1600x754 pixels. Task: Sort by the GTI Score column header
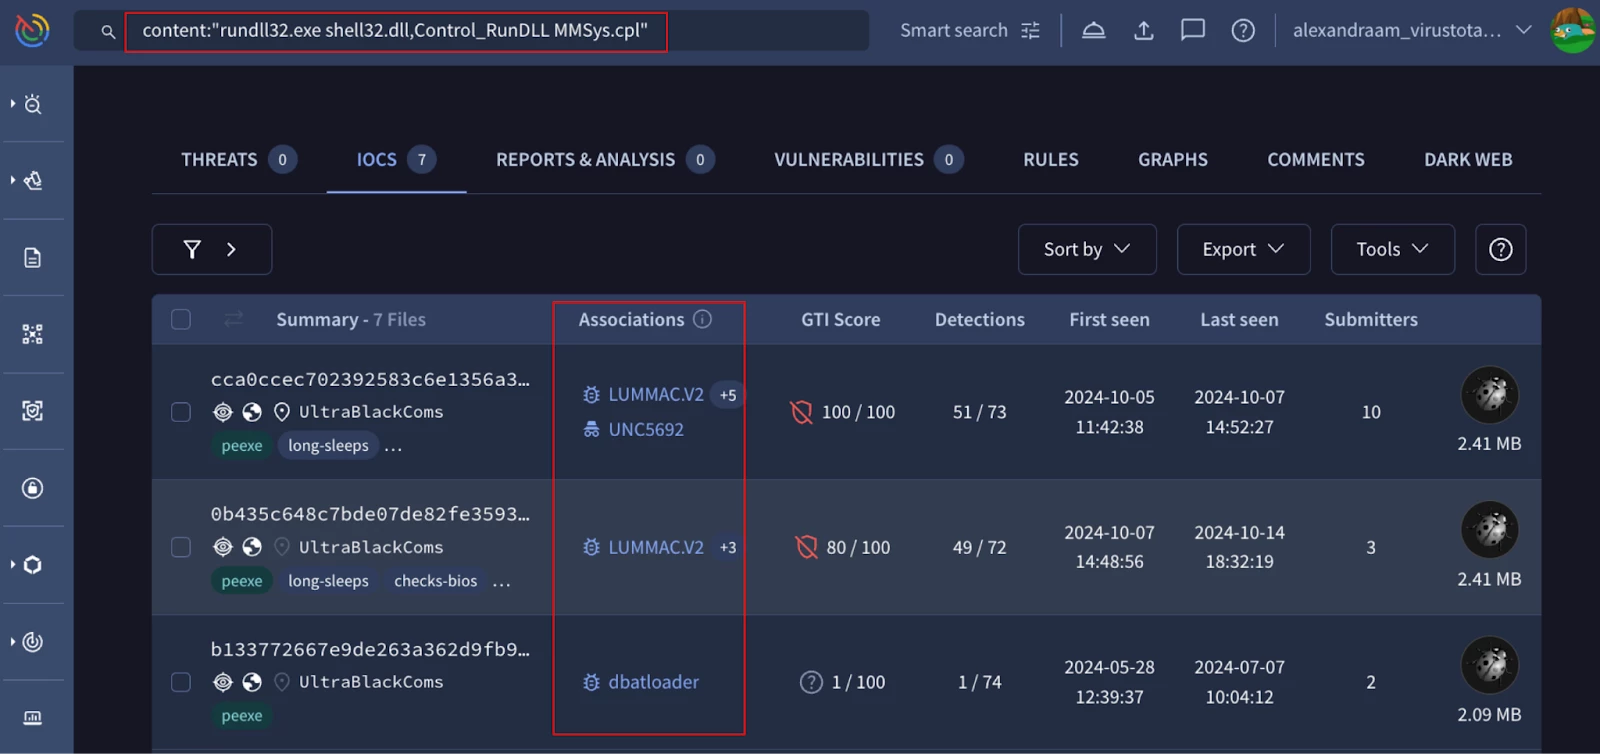(841, 319)
